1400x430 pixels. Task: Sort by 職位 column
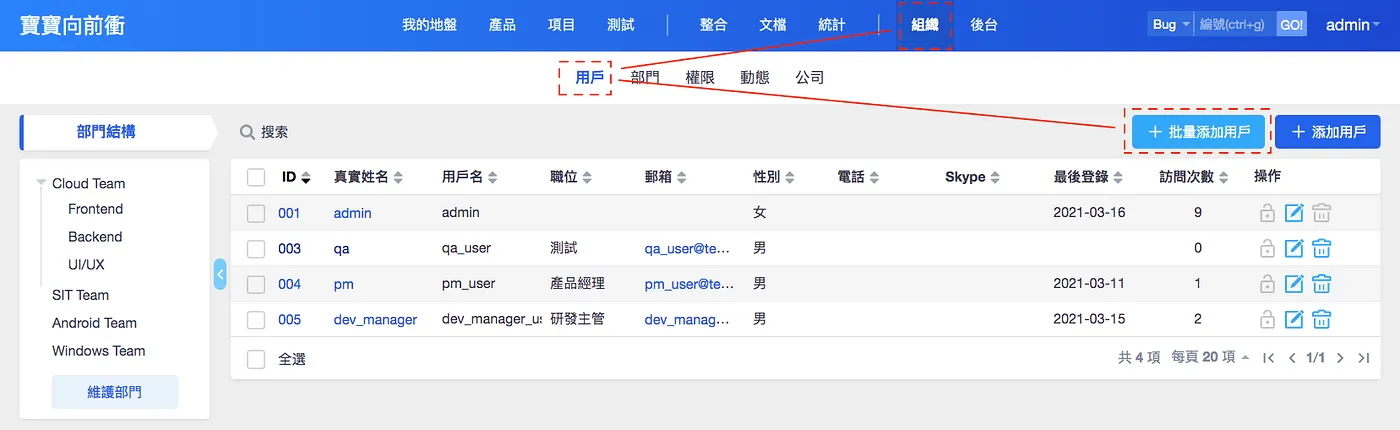click(570, 177)
